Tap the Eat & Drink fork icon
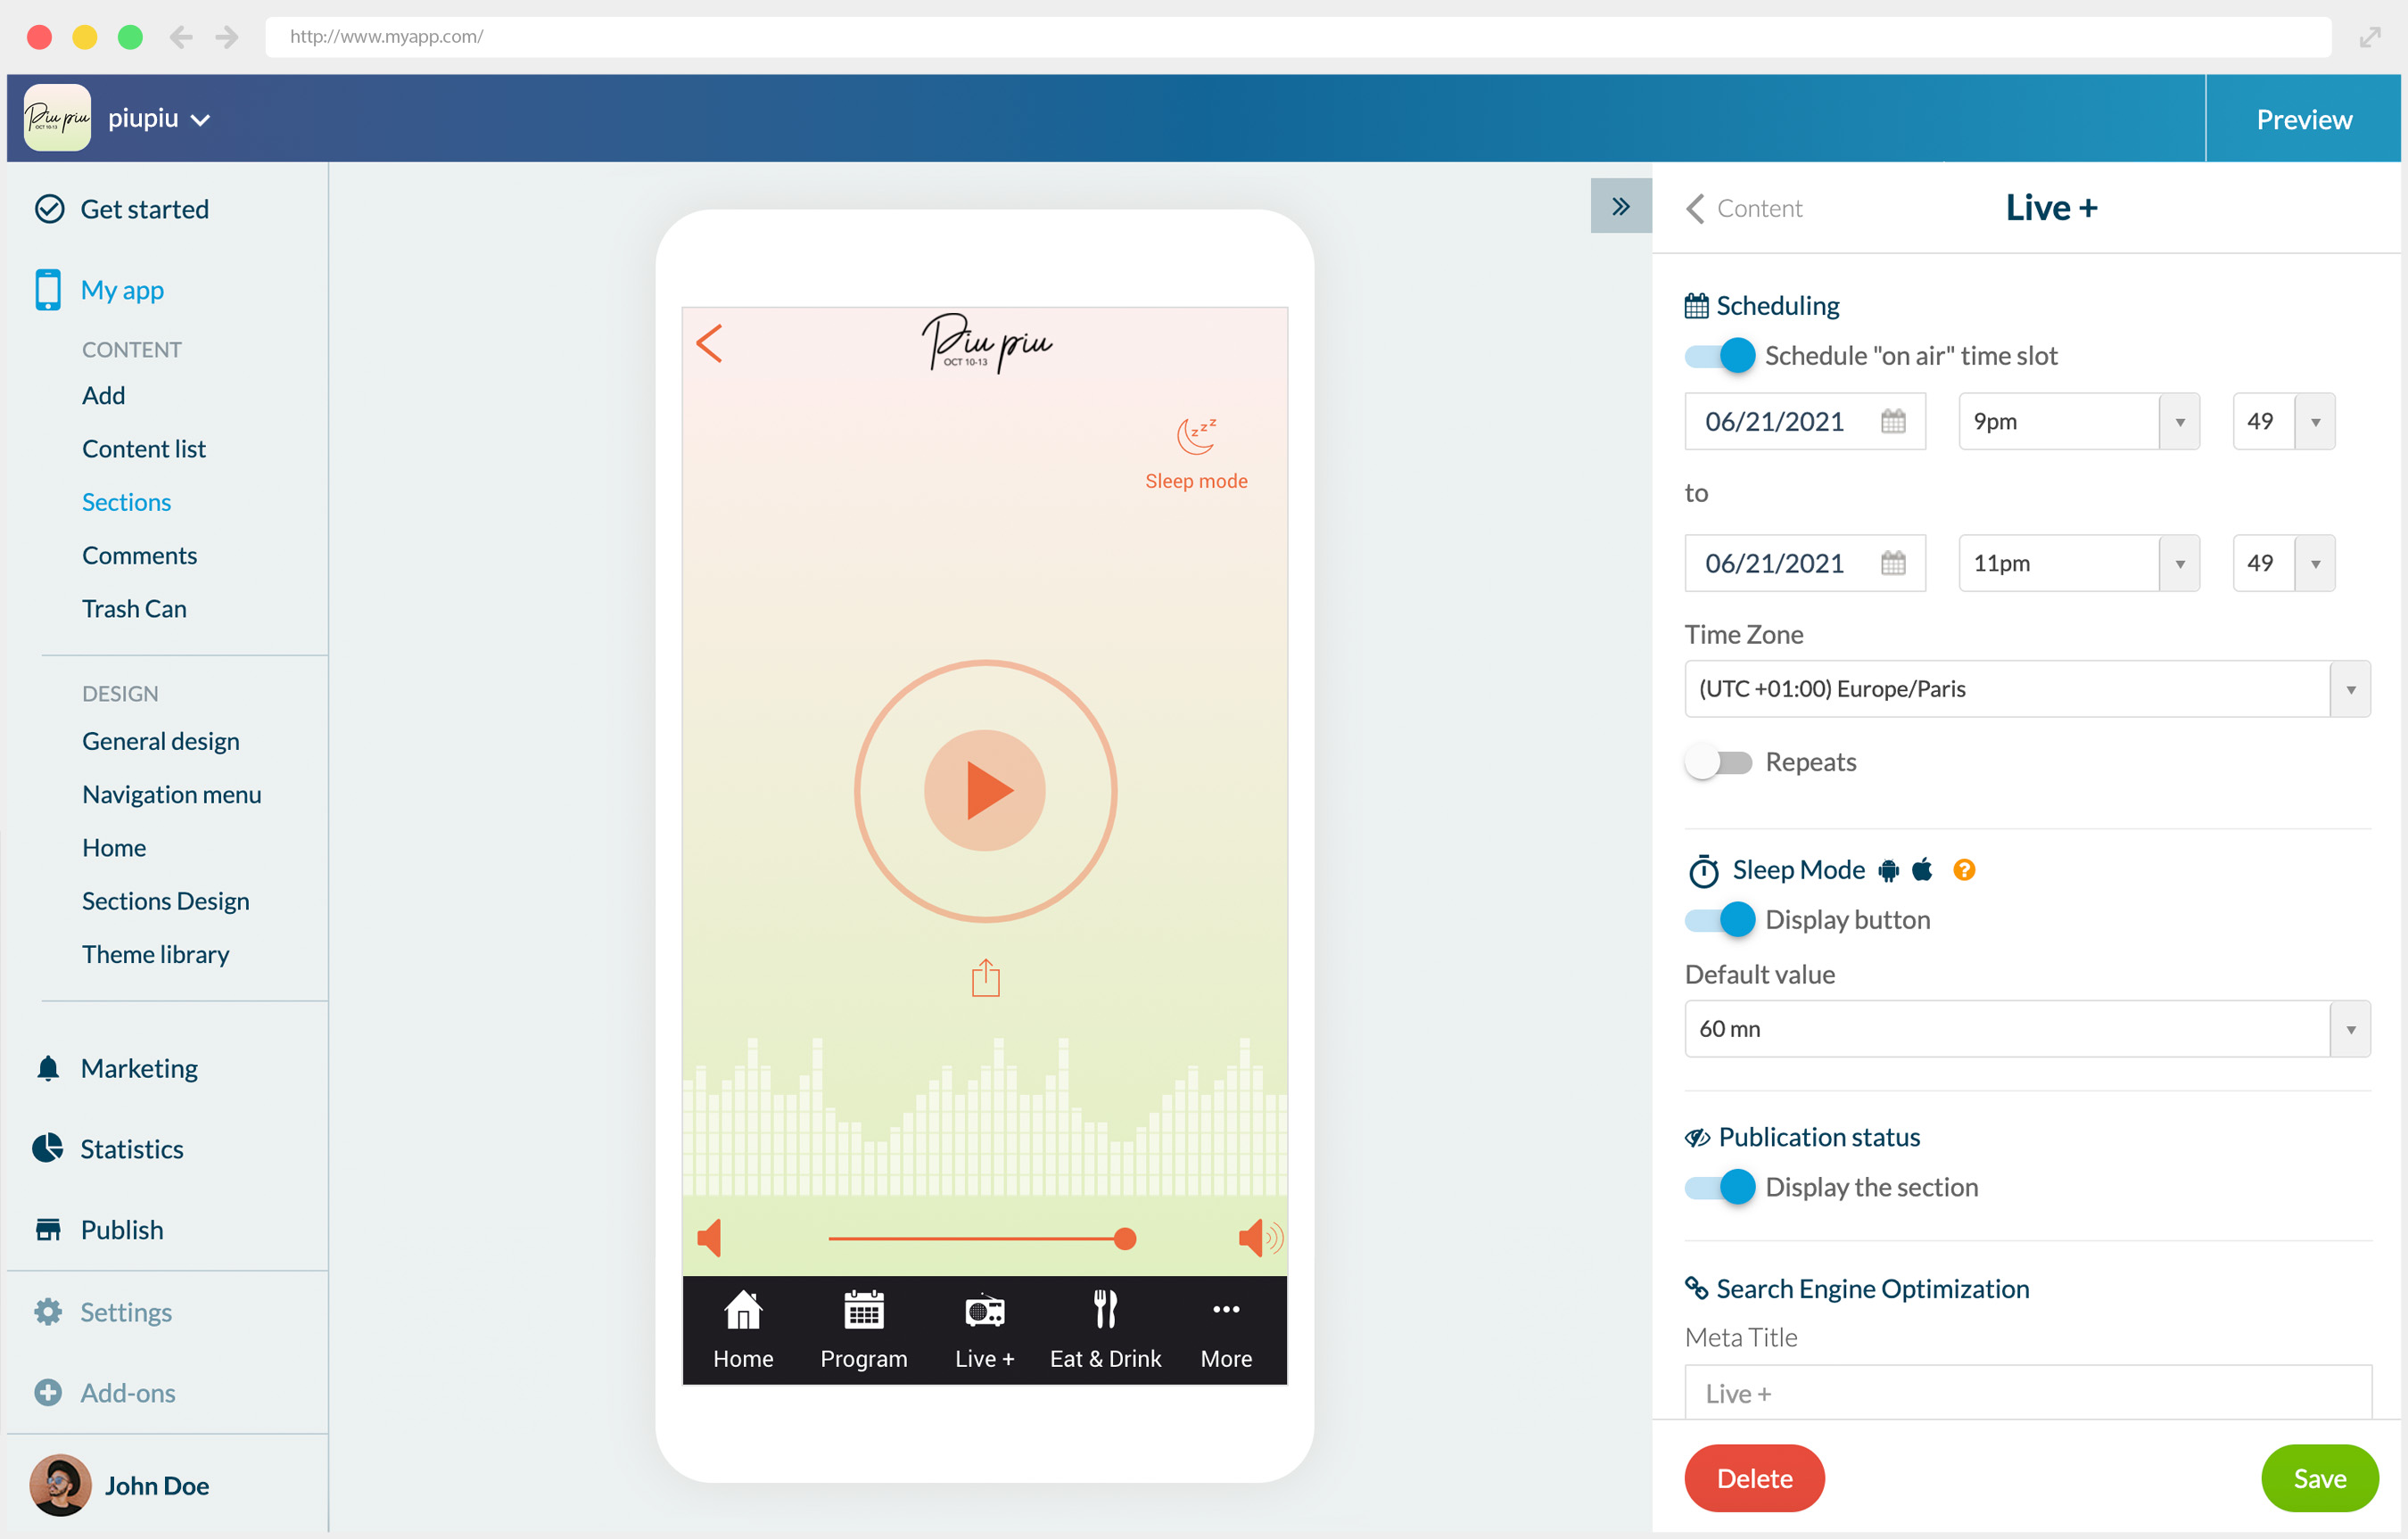 1105,1309
